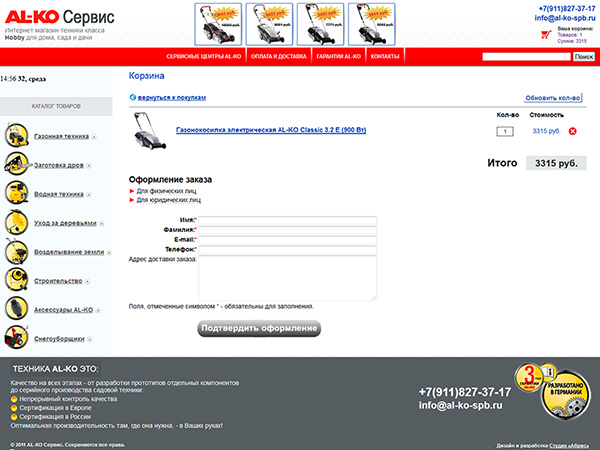Click the AL-KO Сервис logo

pos(59,17)
